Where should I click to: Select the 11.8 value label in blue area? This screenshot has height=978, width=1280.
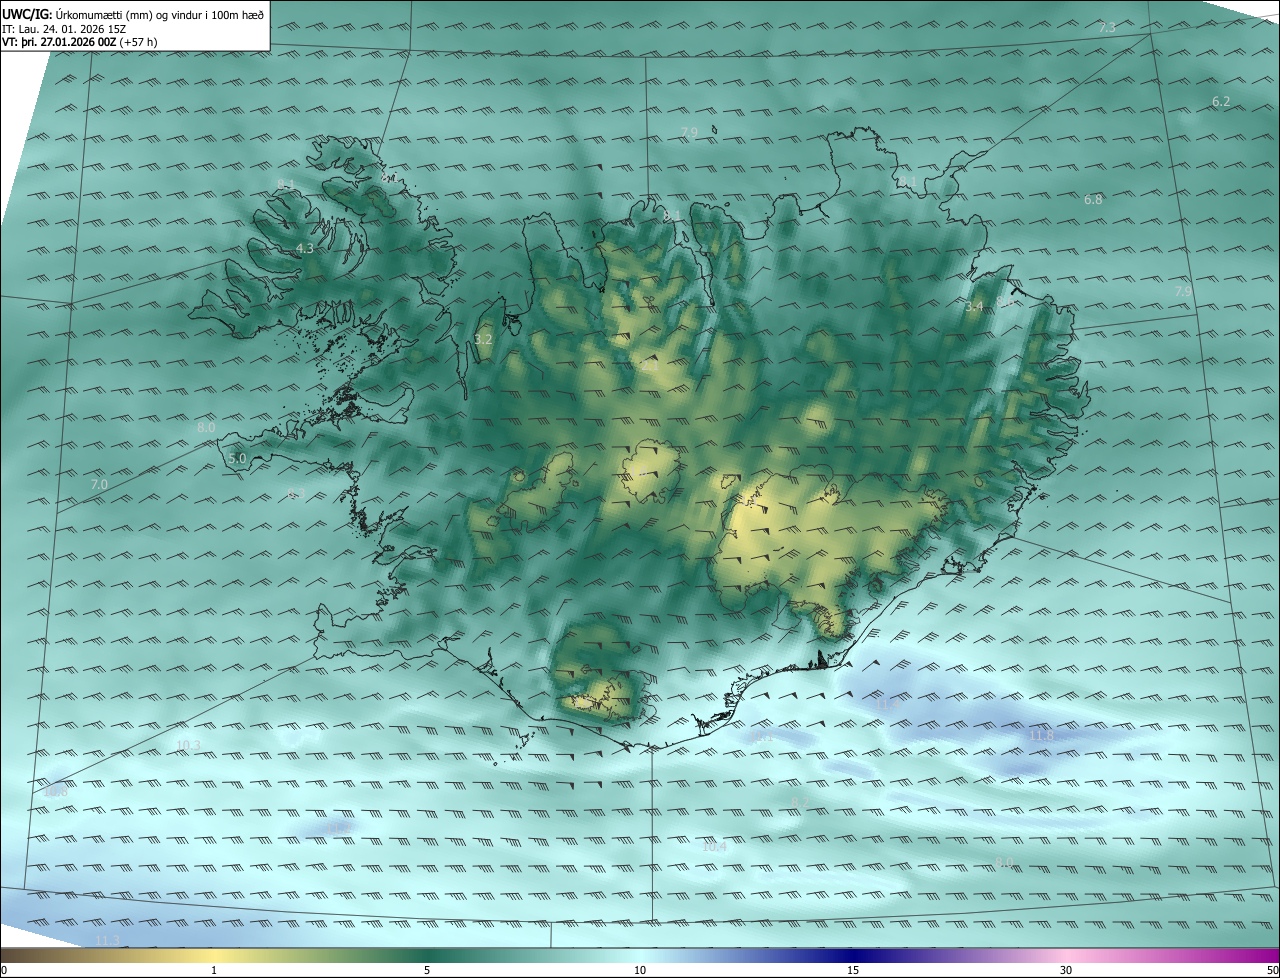[x=1041, y=735]
